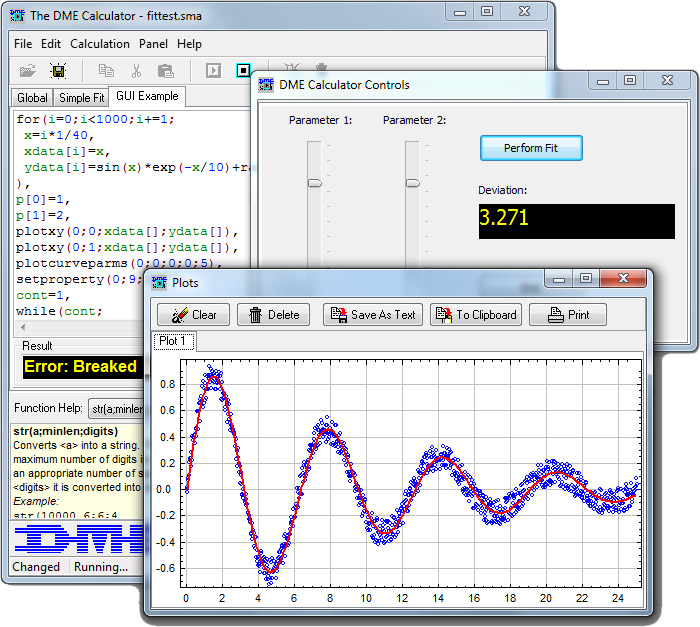Viewport: 700px width, 627px height.
Task: Click code line p[1]=2,
Action: (x=43, y=215)
